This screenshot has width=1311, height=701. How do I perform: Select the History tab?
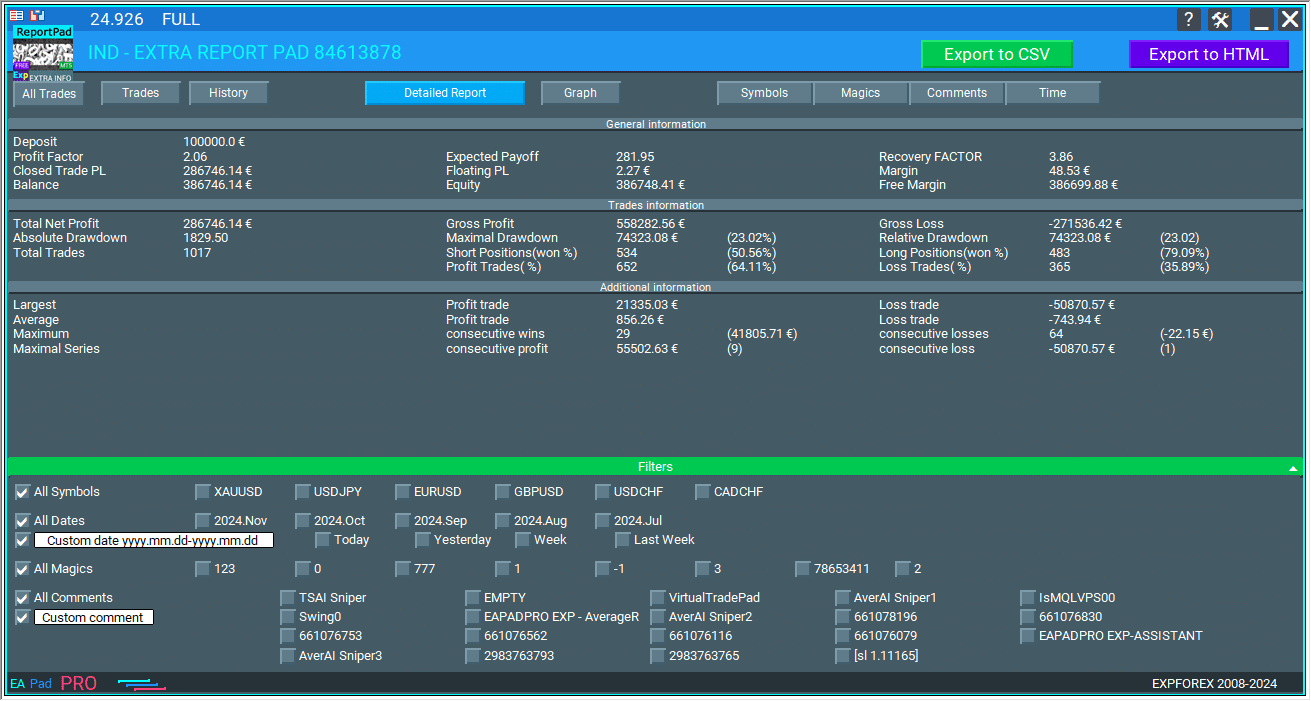[x=228, y=93]
